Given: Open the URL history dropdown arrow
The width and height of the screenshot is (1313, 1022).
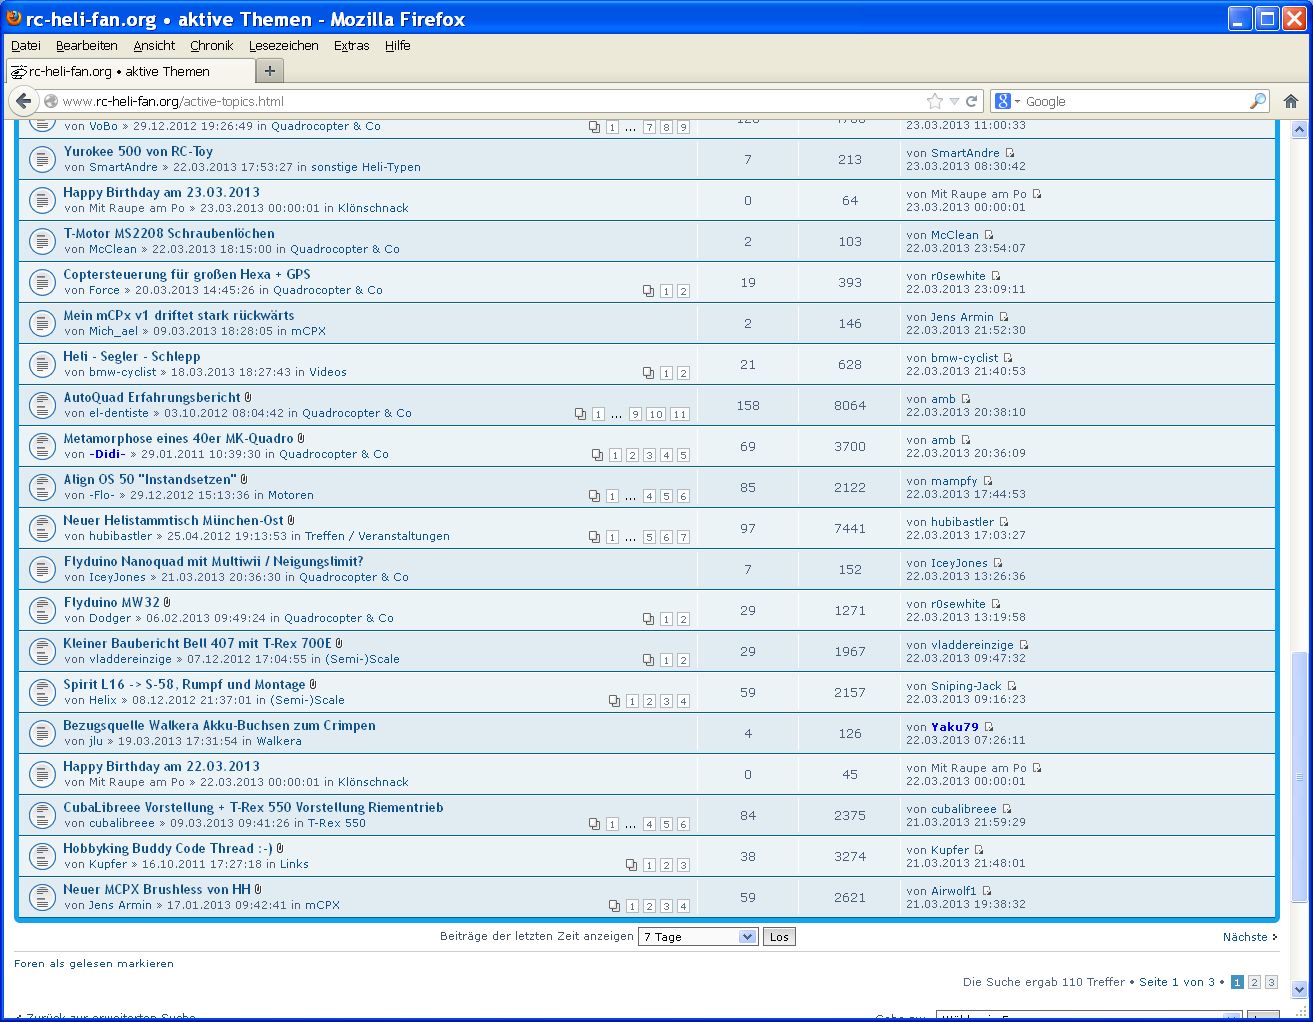Looking at the screenshot, I should coord(954,101).
